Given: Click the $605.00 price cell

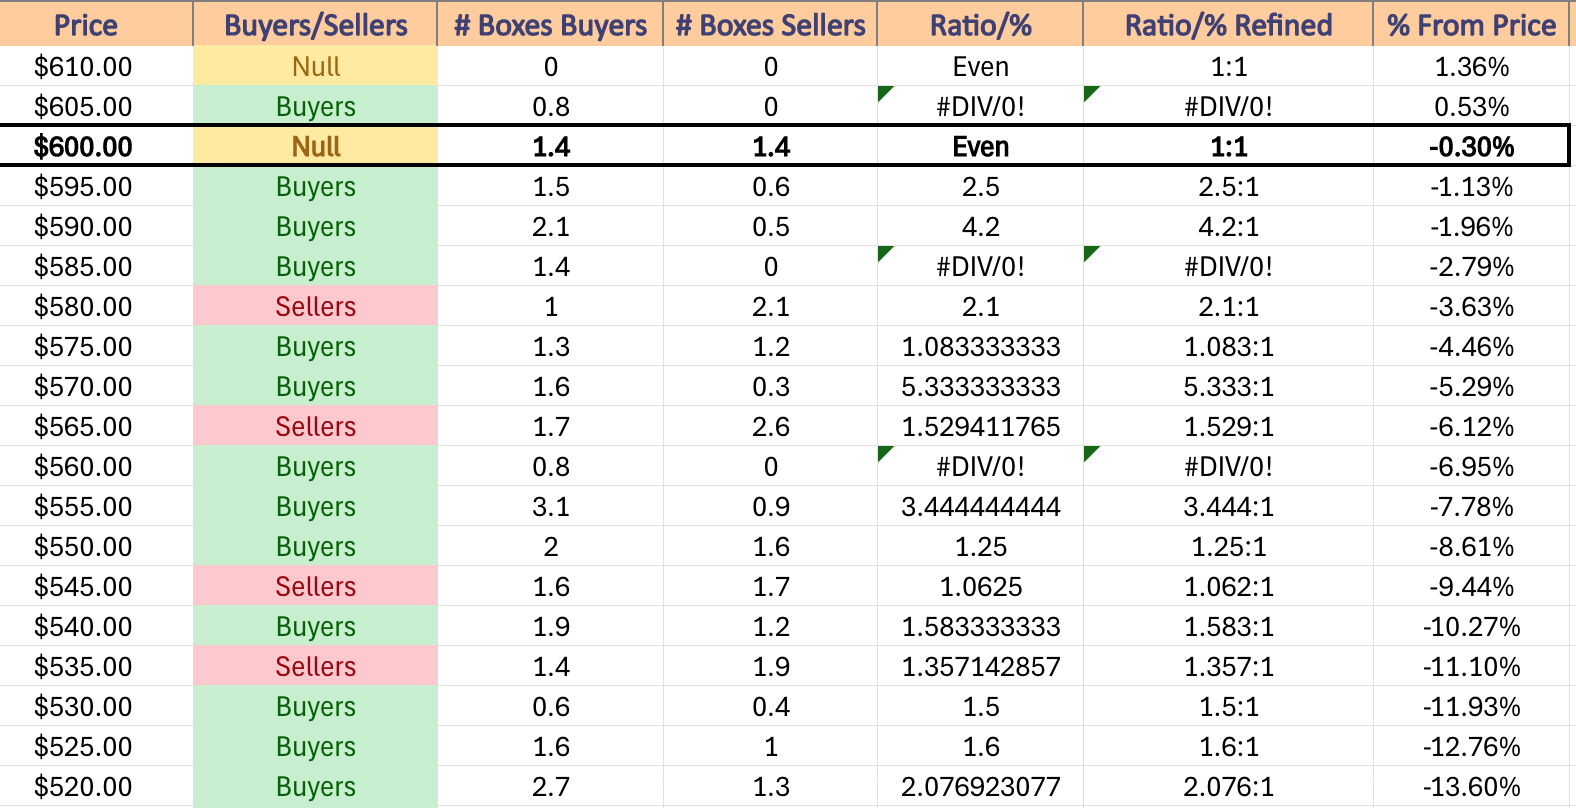Looking at the screenshot, I should (x=96, y=106).
